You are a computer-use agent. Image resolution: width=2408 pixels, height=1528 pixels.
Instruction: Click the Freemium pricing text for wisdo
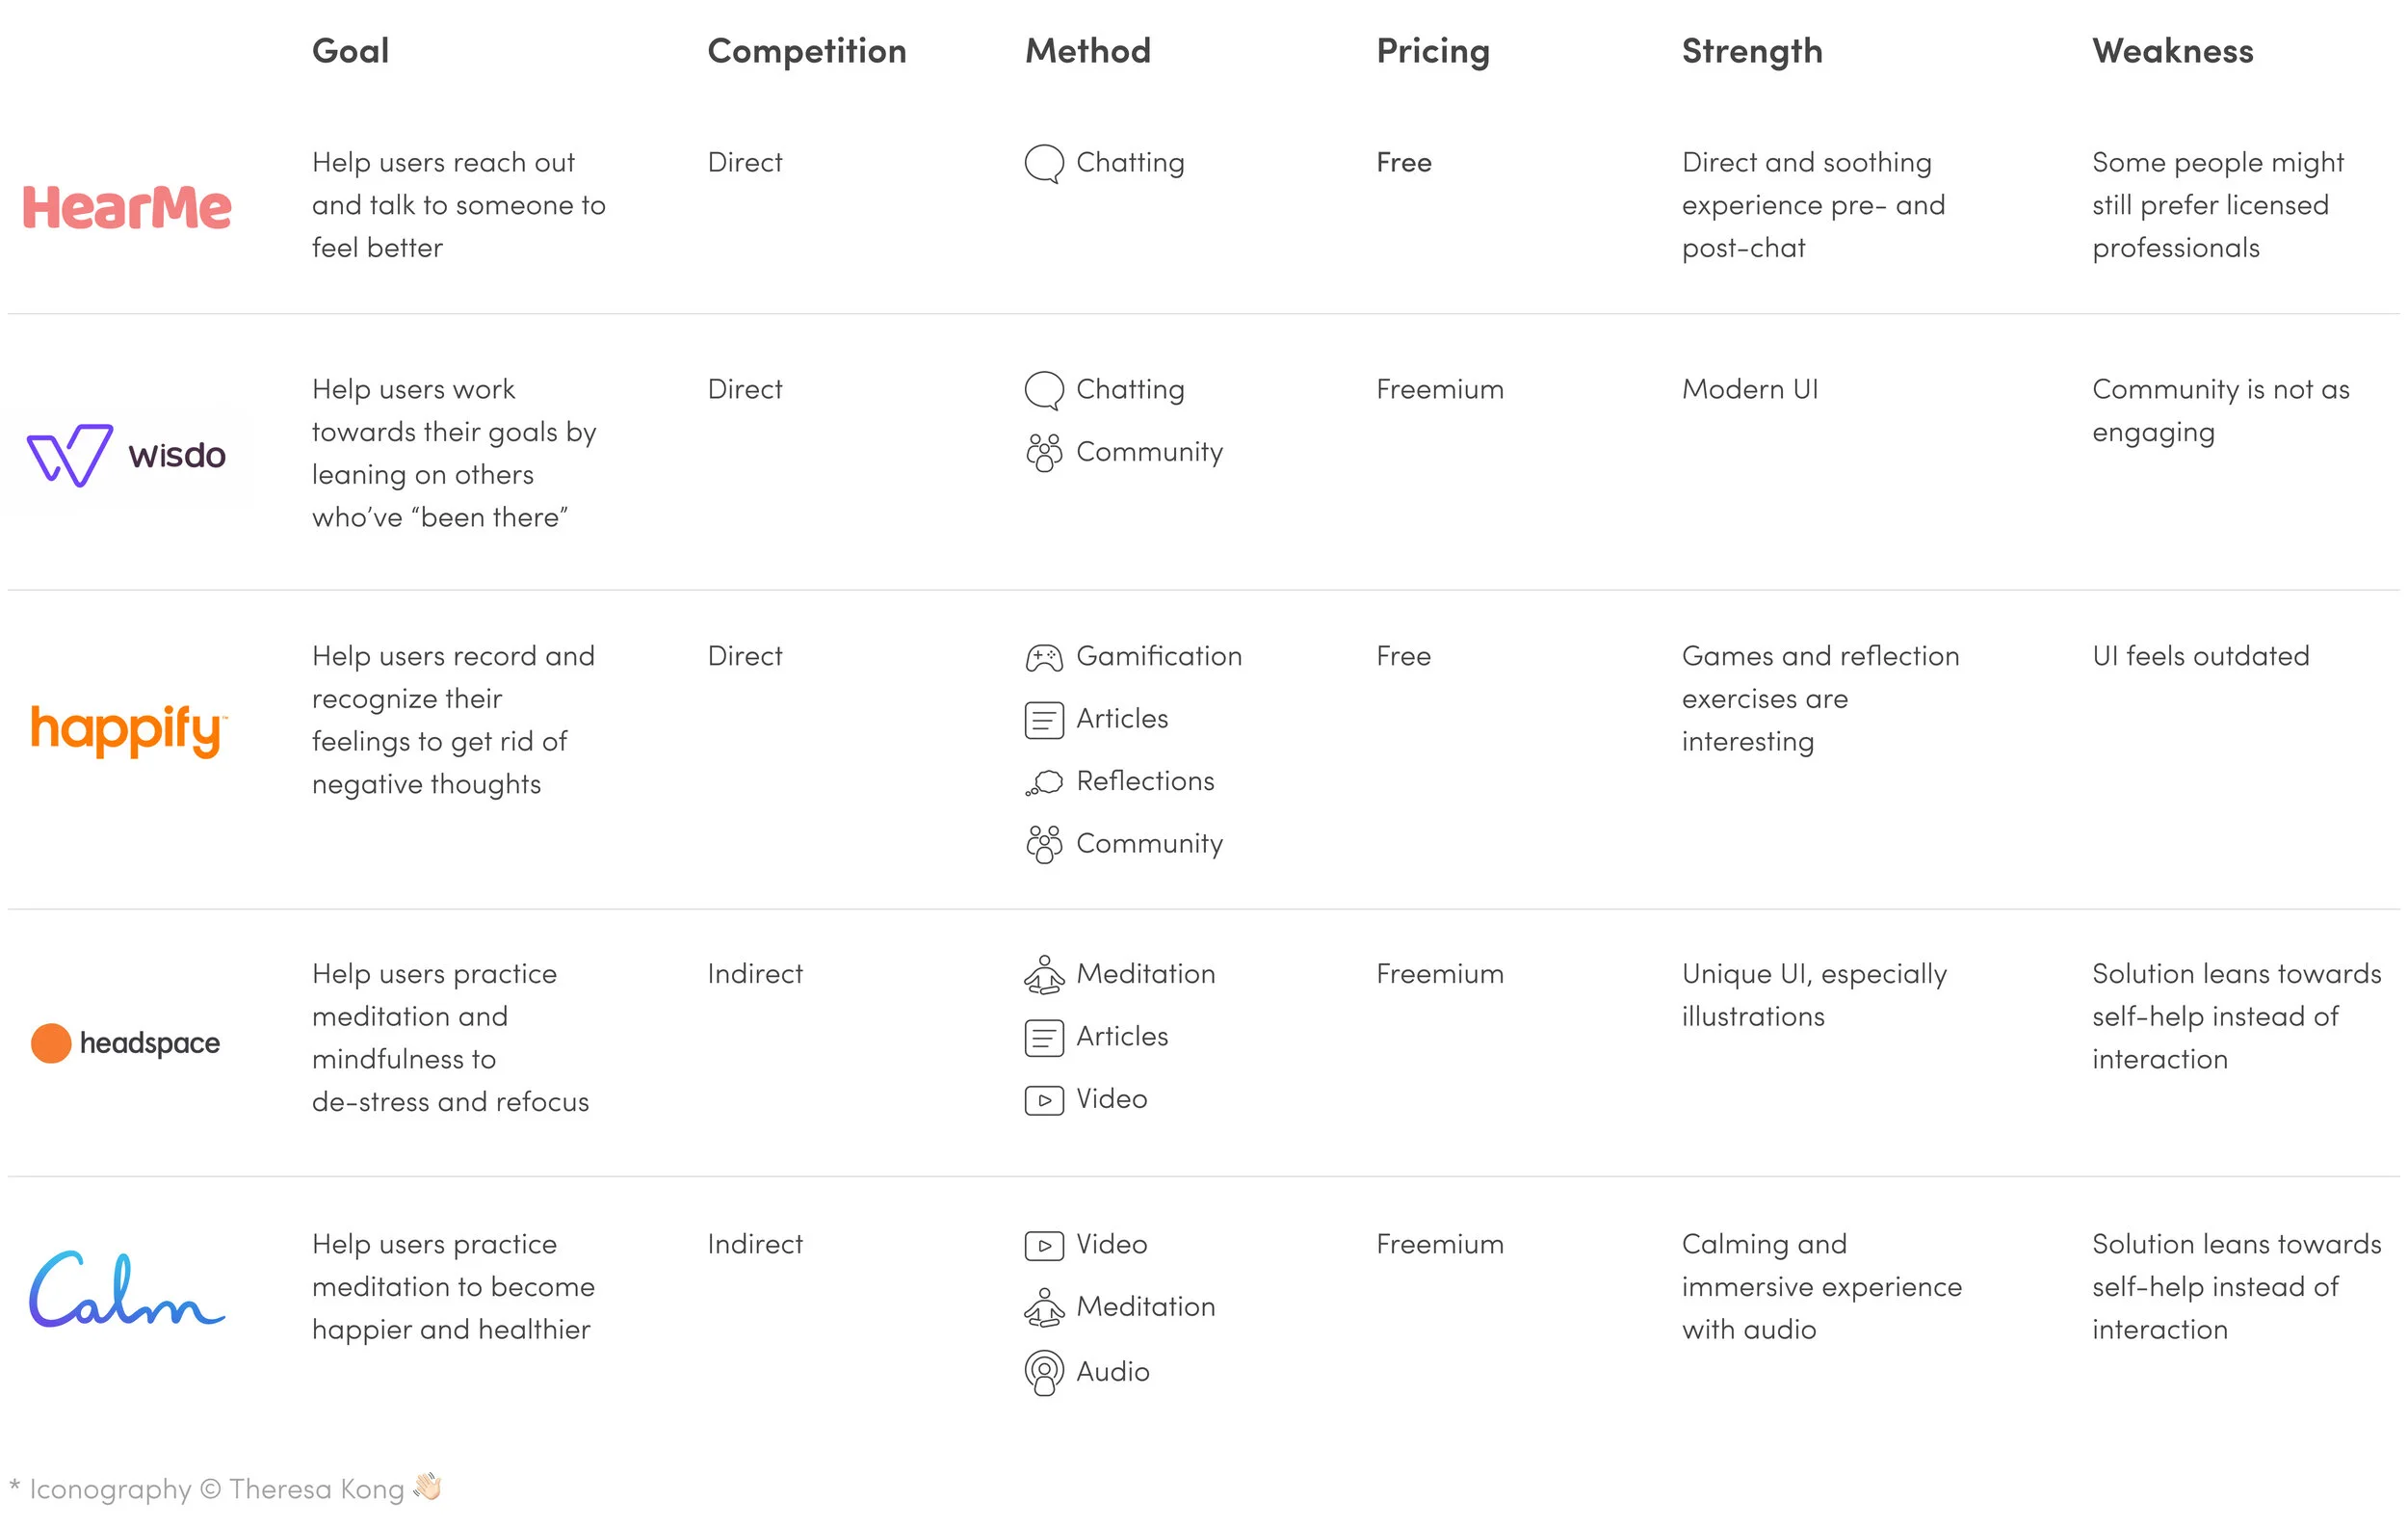pyautogui.click(x=1440, y=389)
